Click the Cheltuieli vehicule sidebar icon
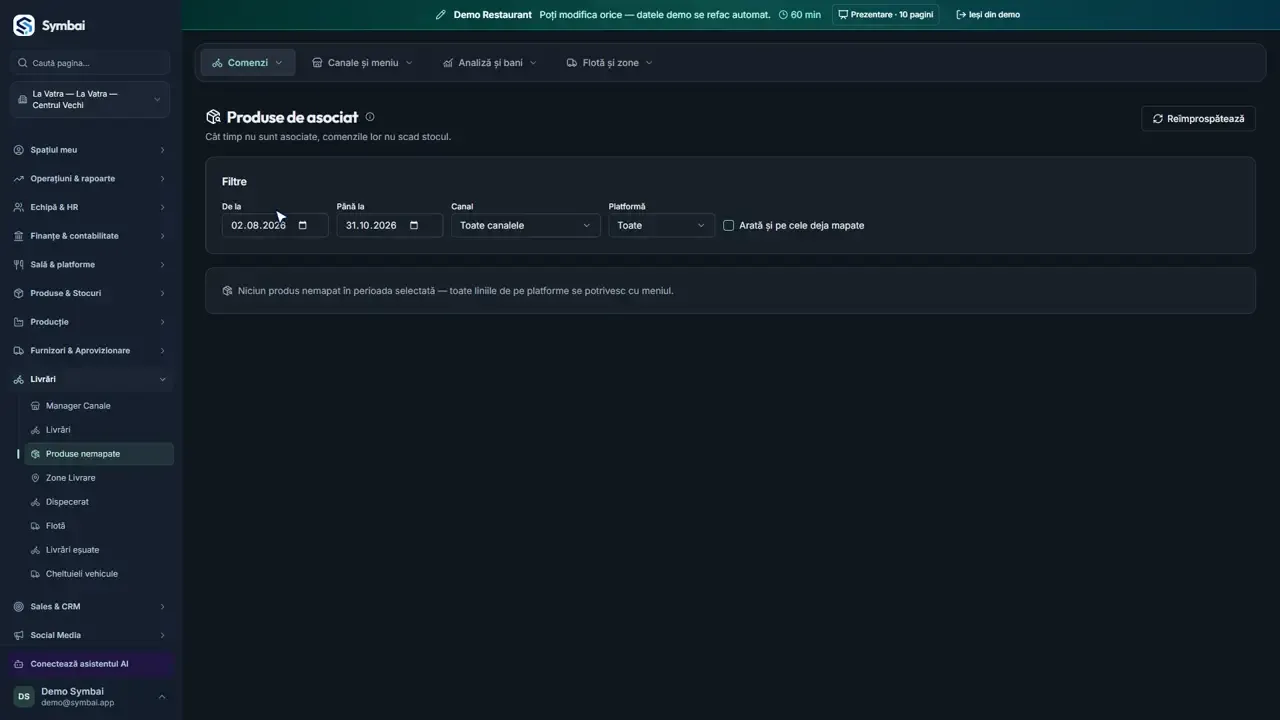Screen dimensions: 1280x720 pyautogui.click(x=36, y=574)
